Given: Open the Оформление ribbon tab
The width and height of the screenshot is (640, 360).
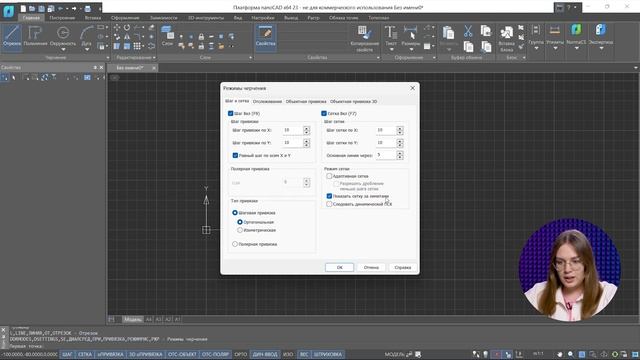Looking at the screenshot, I should click(125, 18).
